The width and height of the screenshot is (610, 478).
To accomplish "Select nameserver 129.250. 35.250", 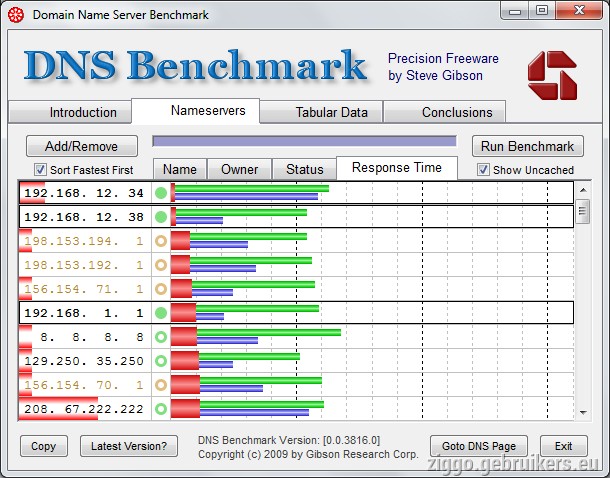I will point(84,361).
